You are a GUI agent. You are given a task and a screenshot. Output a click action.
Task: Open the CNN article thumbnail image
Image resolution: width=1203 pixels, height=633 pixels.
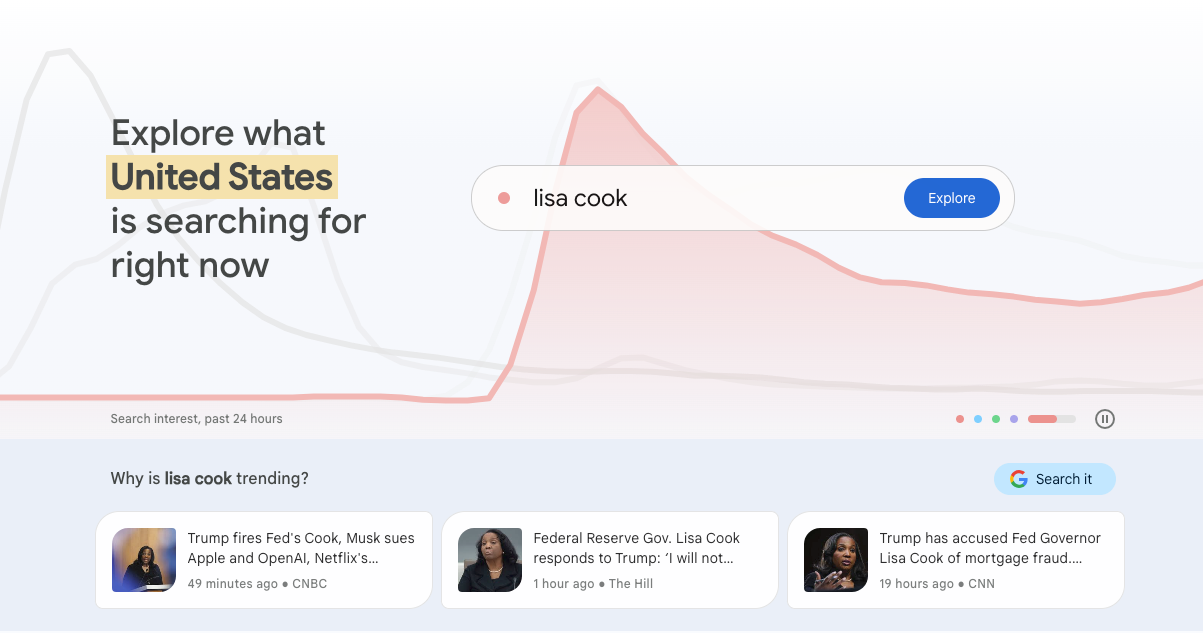click(836, 560)
